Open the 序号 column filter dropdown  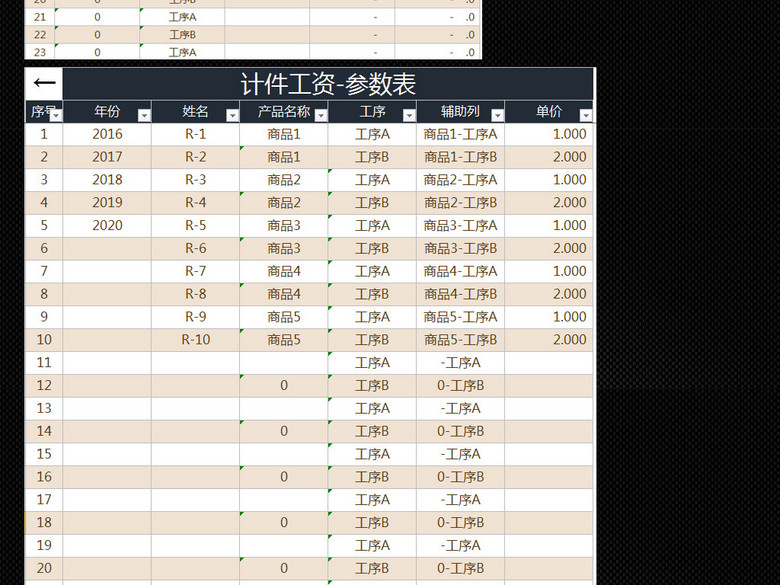tap(56, 115)
